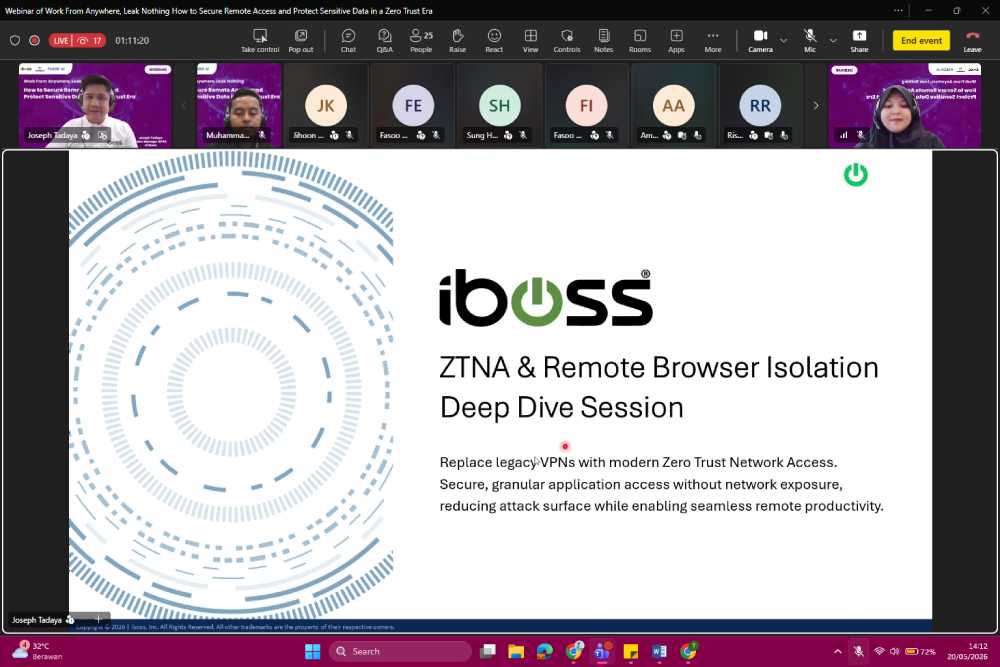Select the RR participant tile

760,105
